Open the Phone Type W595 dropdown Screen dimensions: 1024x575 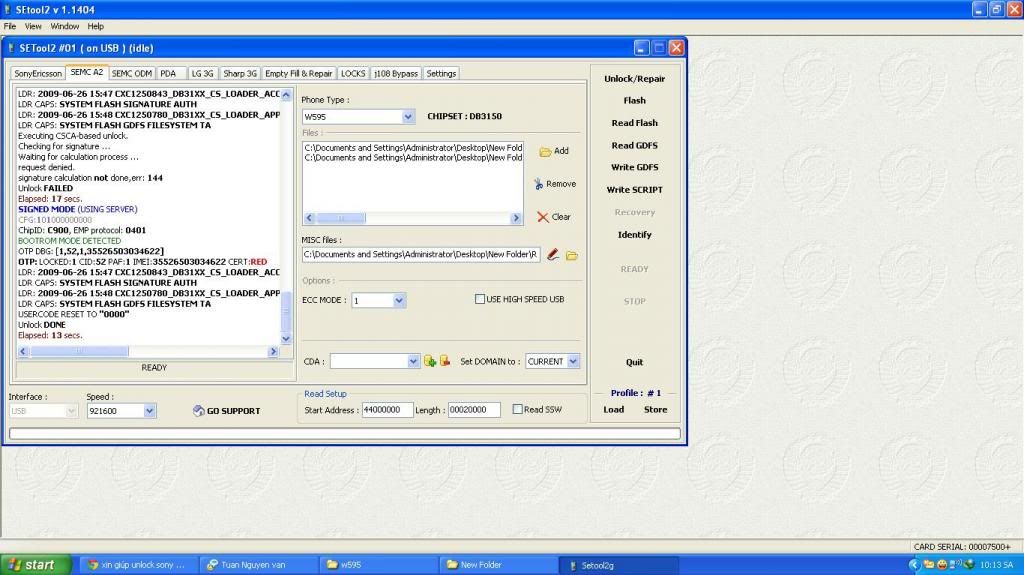click(x=408, y=117)
